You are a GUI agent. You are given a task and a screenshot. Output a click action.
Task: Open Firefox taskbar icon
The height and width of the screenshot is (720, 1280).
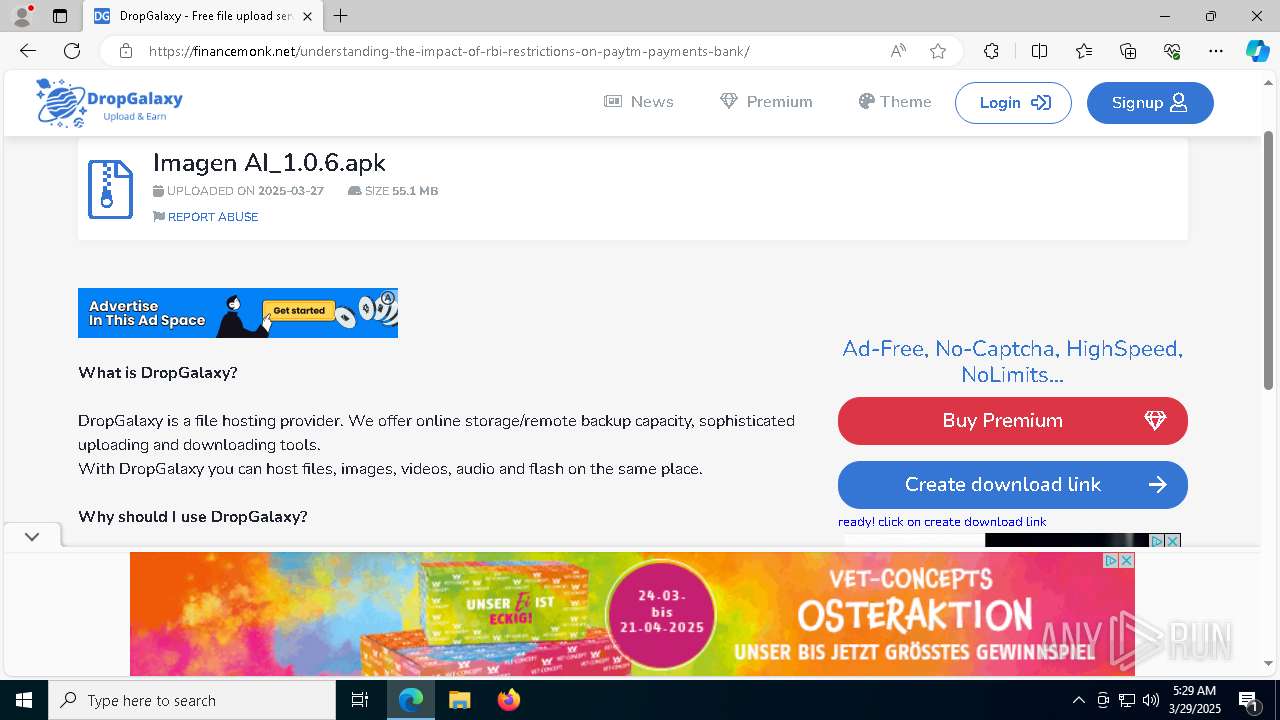click(509, 700)
